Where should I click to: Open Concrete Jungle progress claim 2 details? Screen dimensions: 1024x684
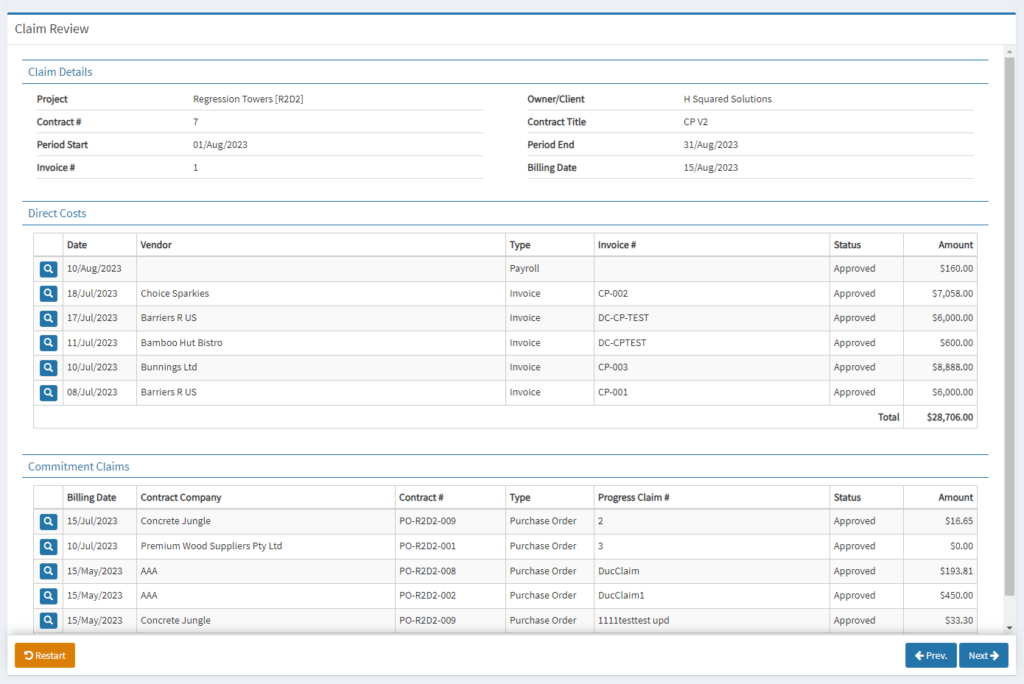(48, 521)
